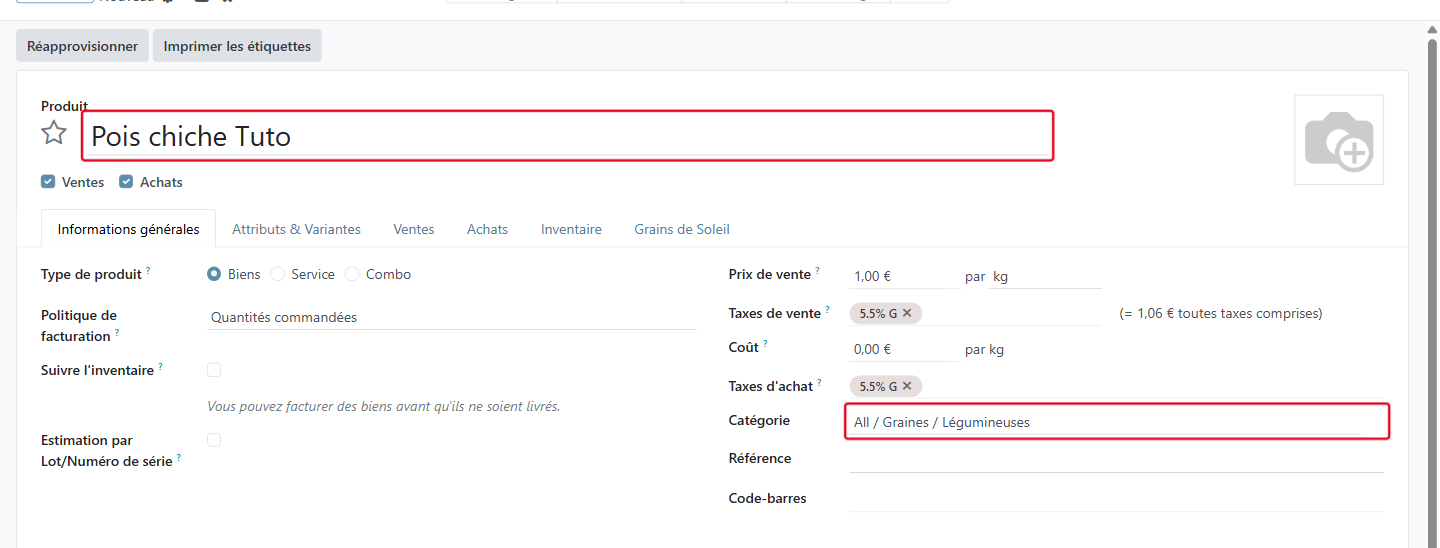The width and height of the screenshot is (1440, 548).
Task: Open the Politique de facturation dropdown
Action: coord(451,317)
